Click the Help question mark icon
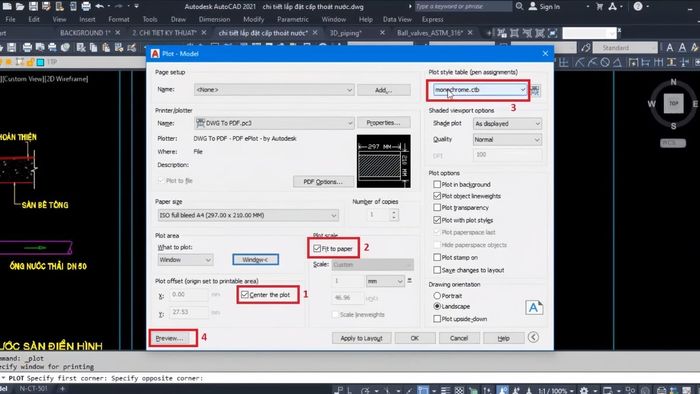Screen dimensions: 700x394 coord(638,6)
